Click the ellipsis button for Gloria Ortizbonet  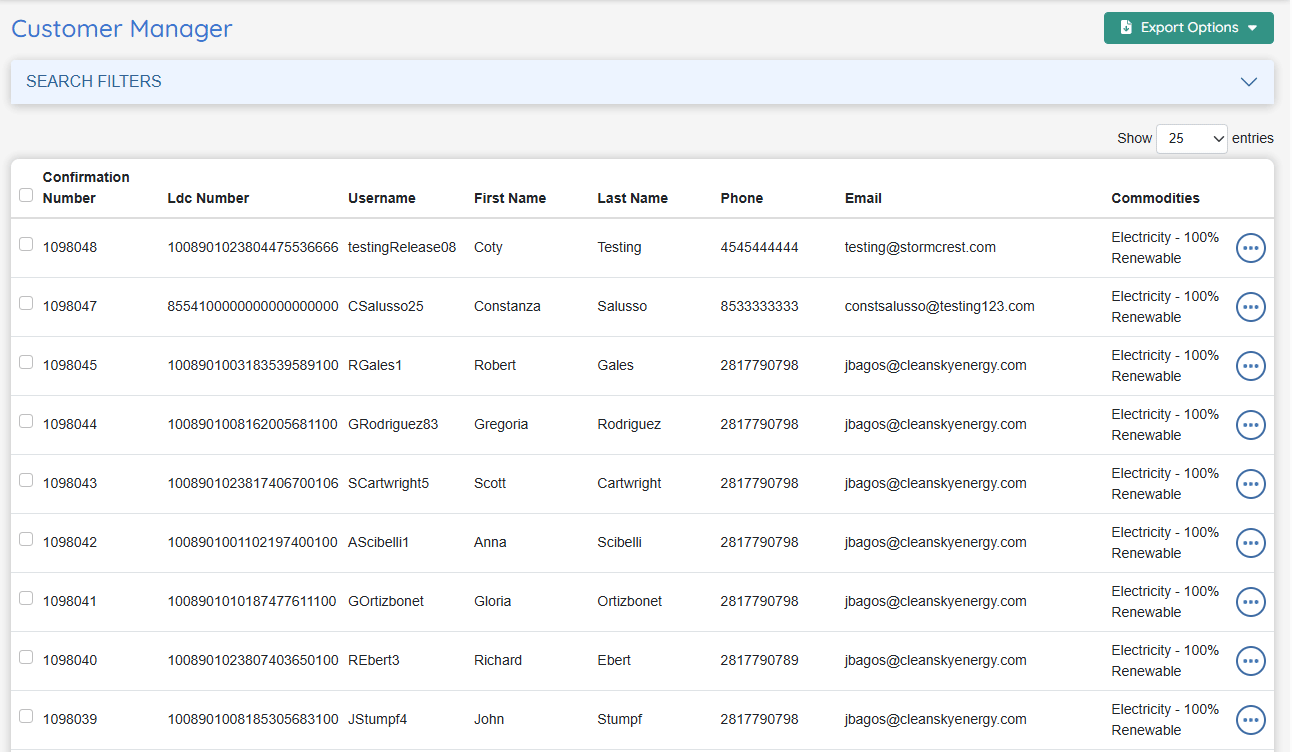(1250, 602)
